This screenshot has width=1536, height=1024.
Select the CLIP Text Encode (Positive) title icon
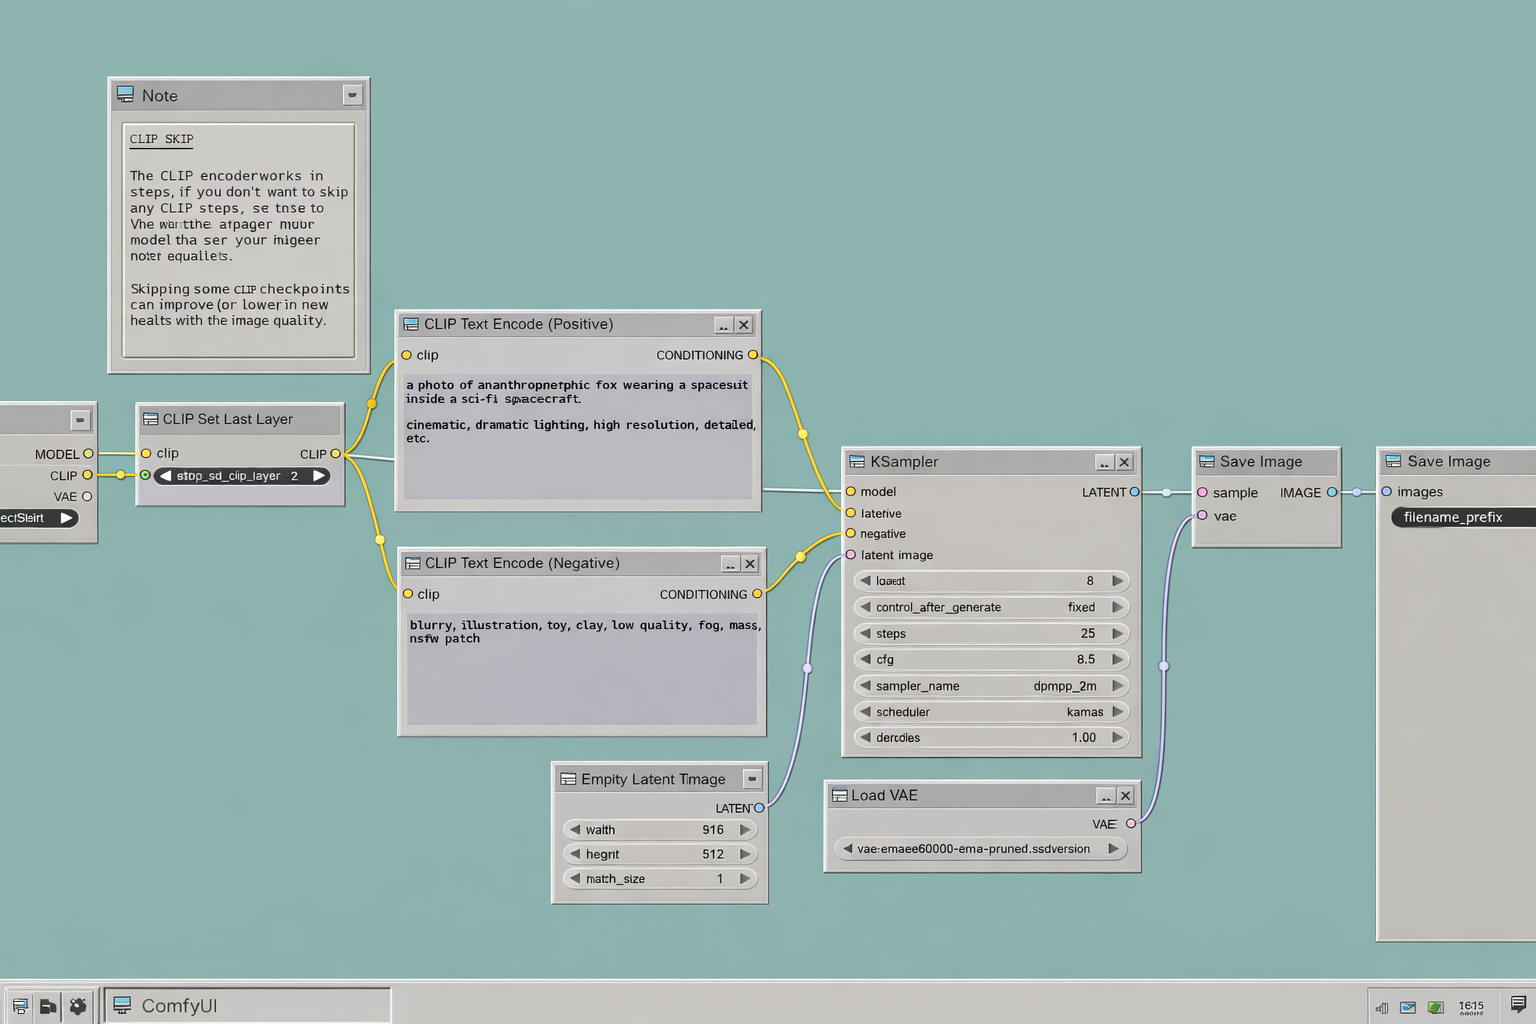tap(411, 324)
